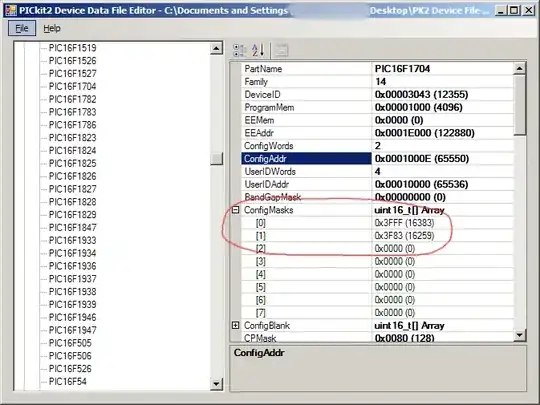This screenshot has height=405, width=540.
Task: Open the Help menu
Action: [52, 28]
